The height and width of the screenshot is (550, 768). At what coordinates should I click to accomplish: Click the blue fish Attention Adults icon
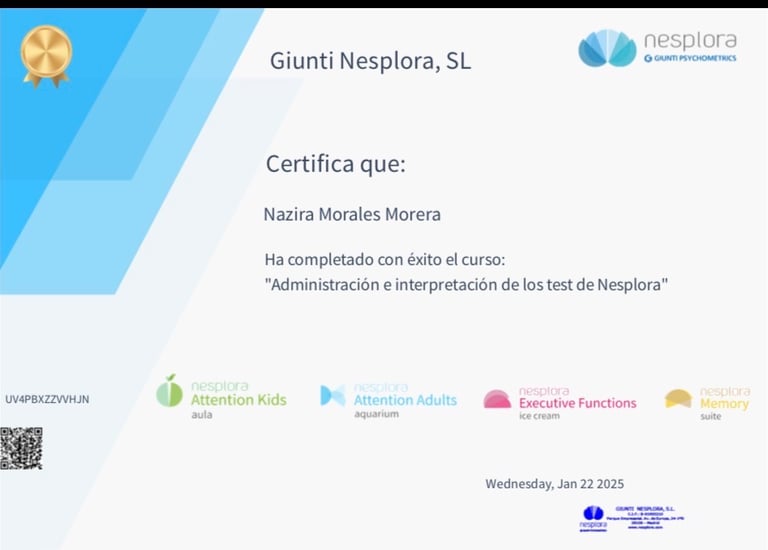click(333, 396)
